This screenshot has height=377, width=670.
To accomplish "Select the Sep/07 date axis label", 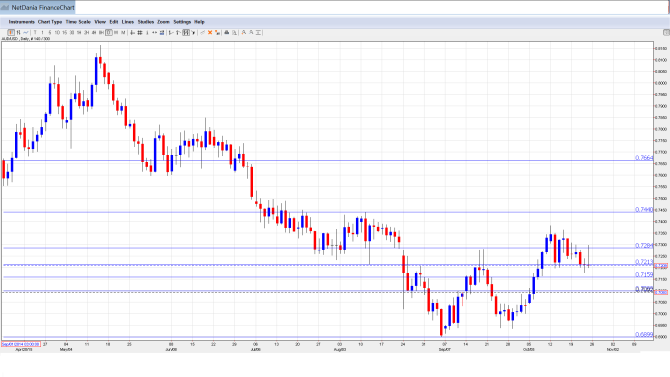I will click(x=445, y=349).
